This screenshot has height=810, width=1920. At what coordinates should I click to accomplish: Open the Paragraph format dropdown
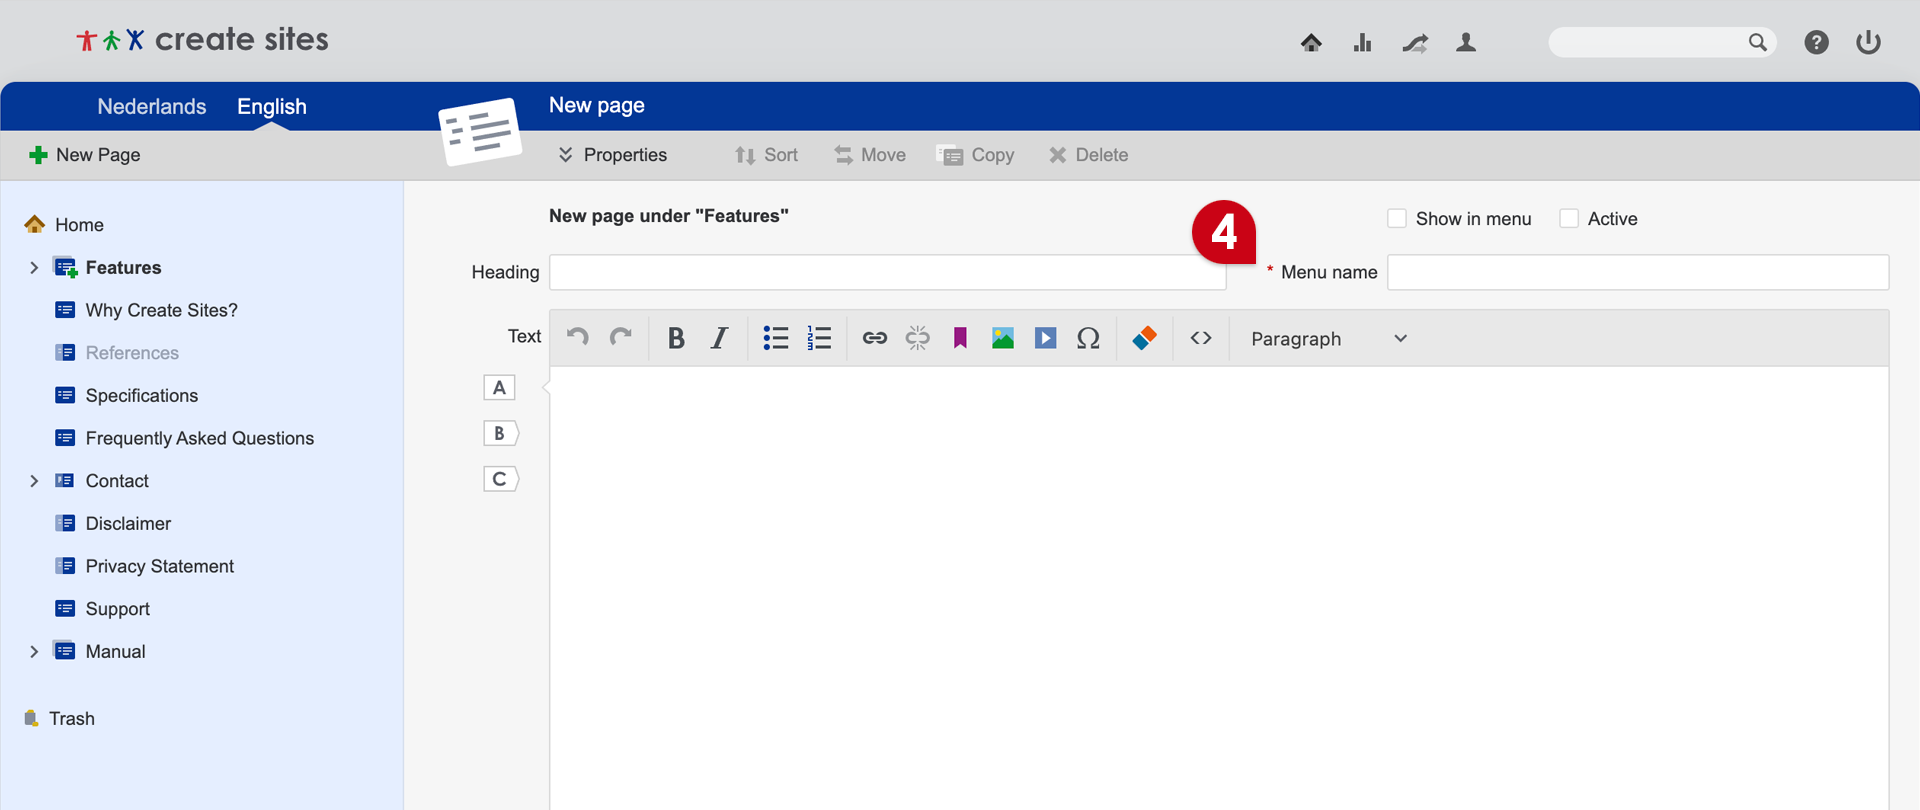(x=1328, y=339)
